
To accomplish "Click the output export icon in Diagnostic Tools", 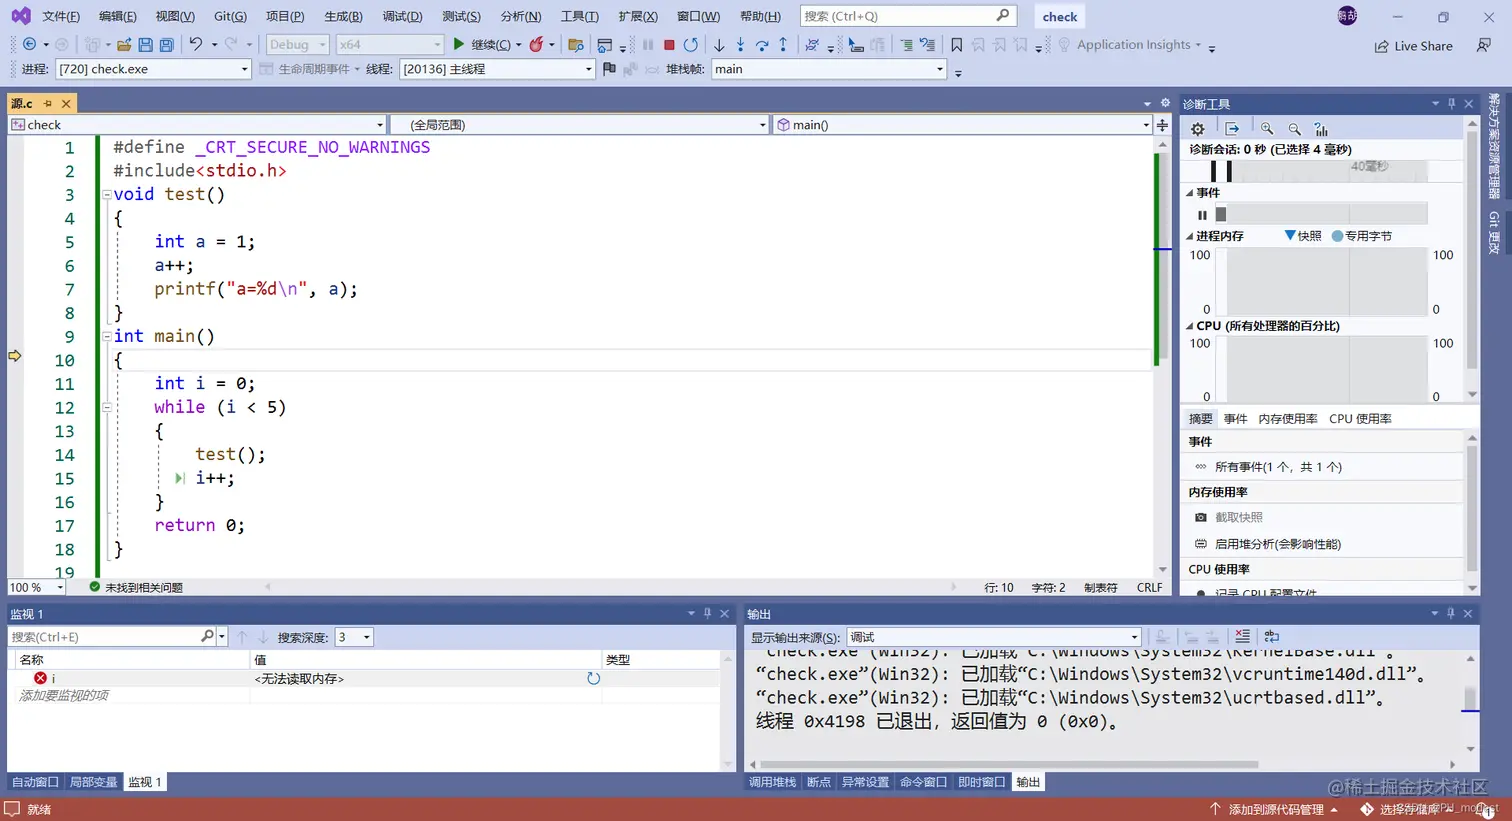I will 1232,129.
